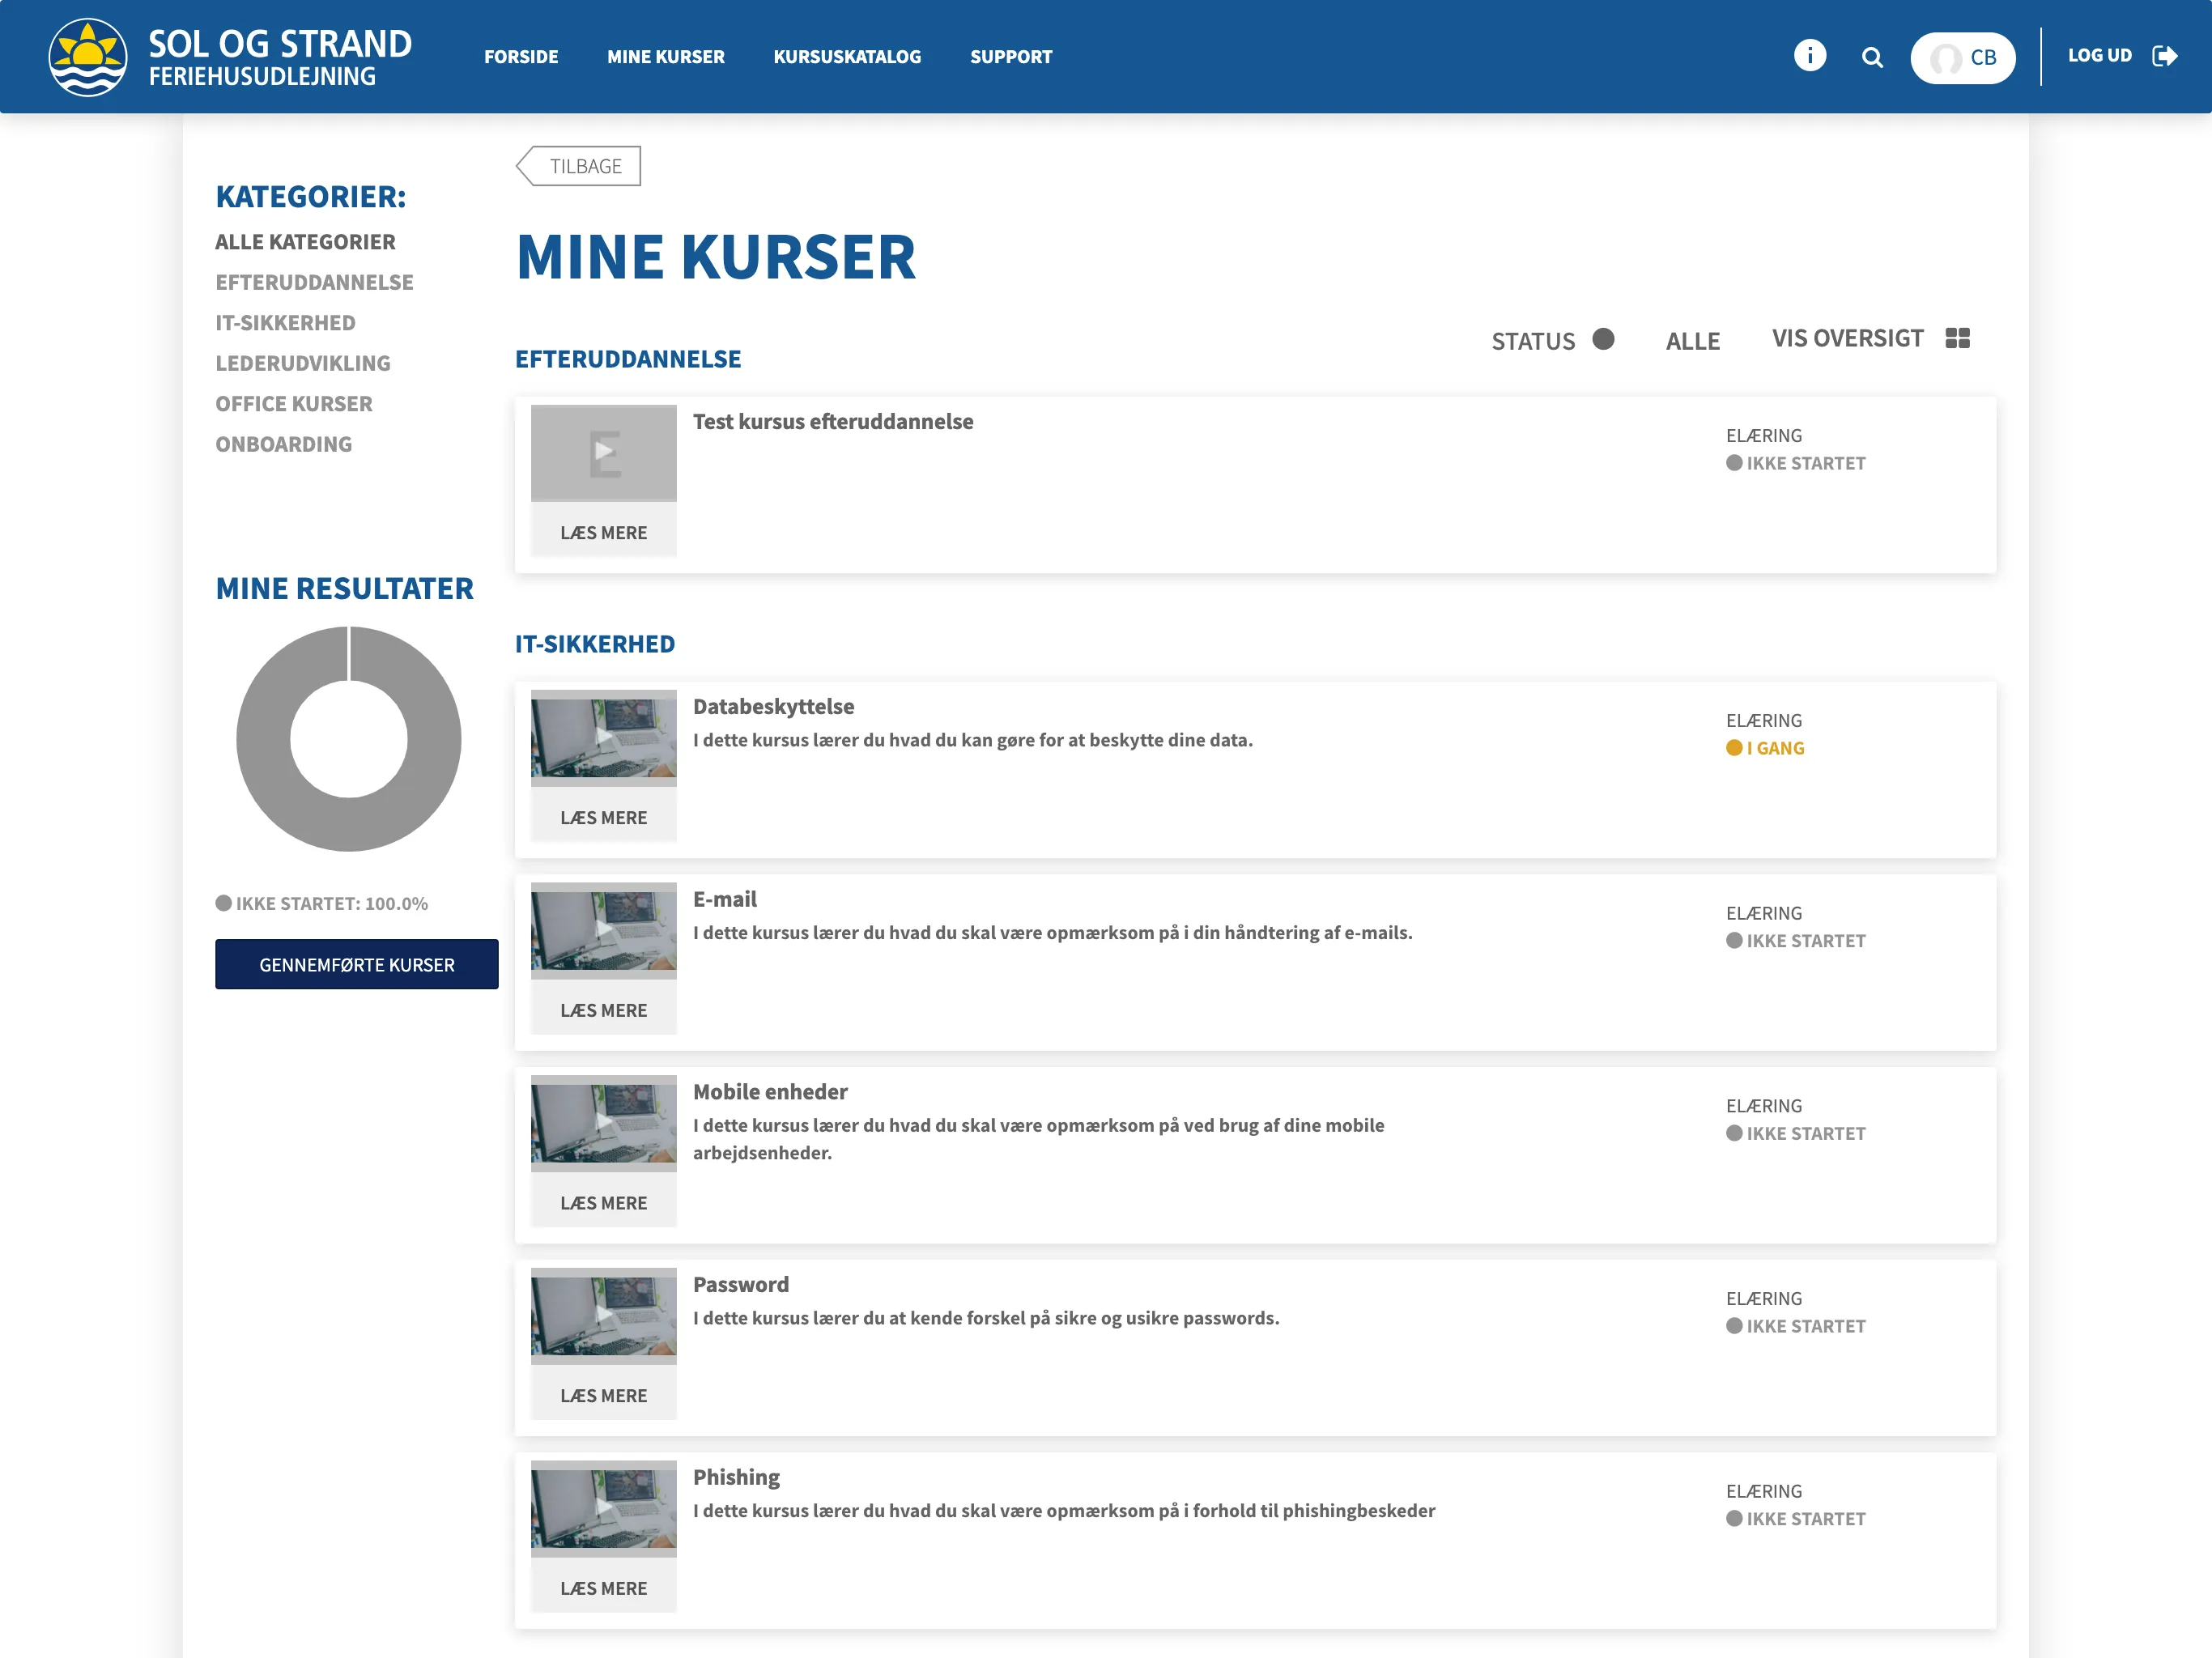This screenshot has width=2212, height=1658.
Task: Filter by Office Kurser category
Action: click(294, 404)
